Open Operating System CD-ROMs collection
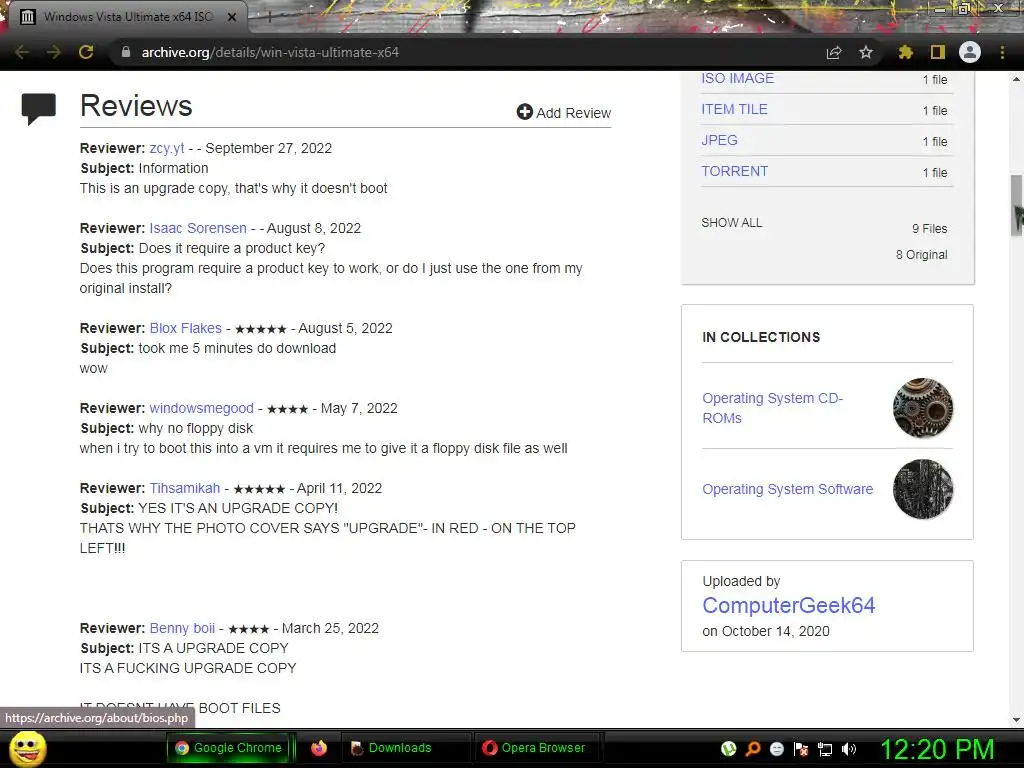The height and width of the screenshot is (768, 1024). point(773,408)
